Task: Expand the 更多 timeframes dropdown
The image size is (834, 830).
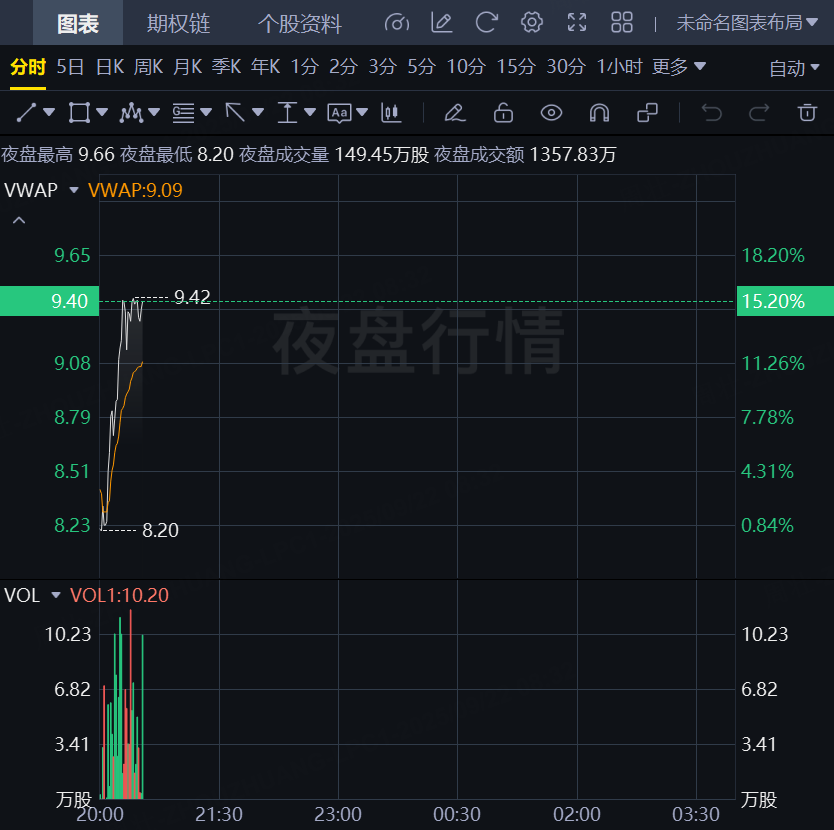Action: point(679,67)
